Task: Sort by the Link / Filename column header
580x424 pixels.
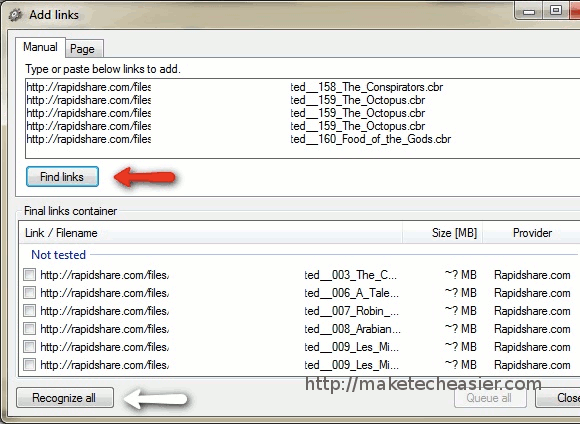Action: click(x=211, y=233)
